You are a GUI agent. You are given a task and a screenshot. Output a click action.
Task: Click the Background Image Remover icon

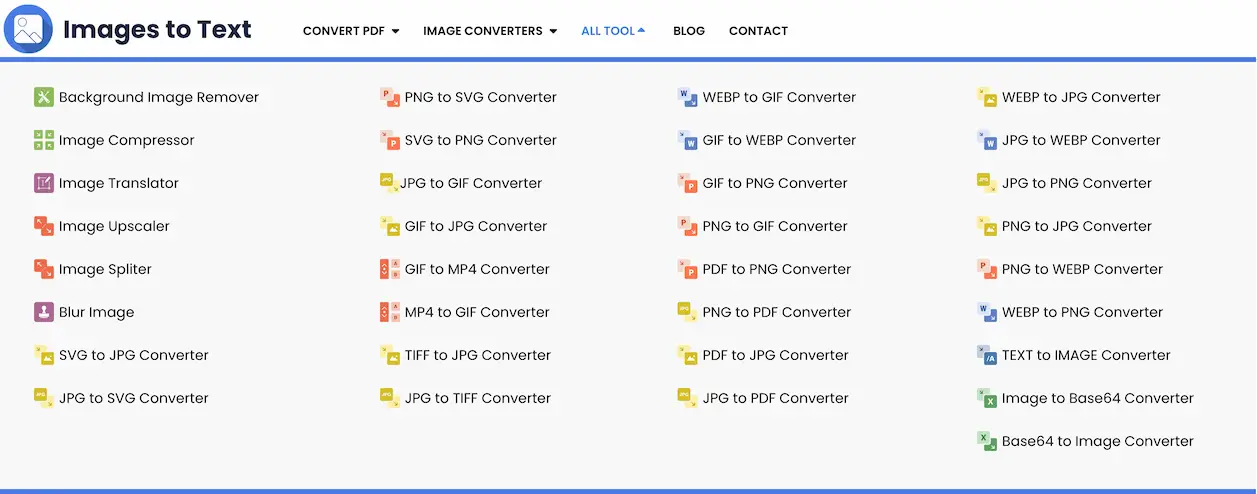pos(43,97)
